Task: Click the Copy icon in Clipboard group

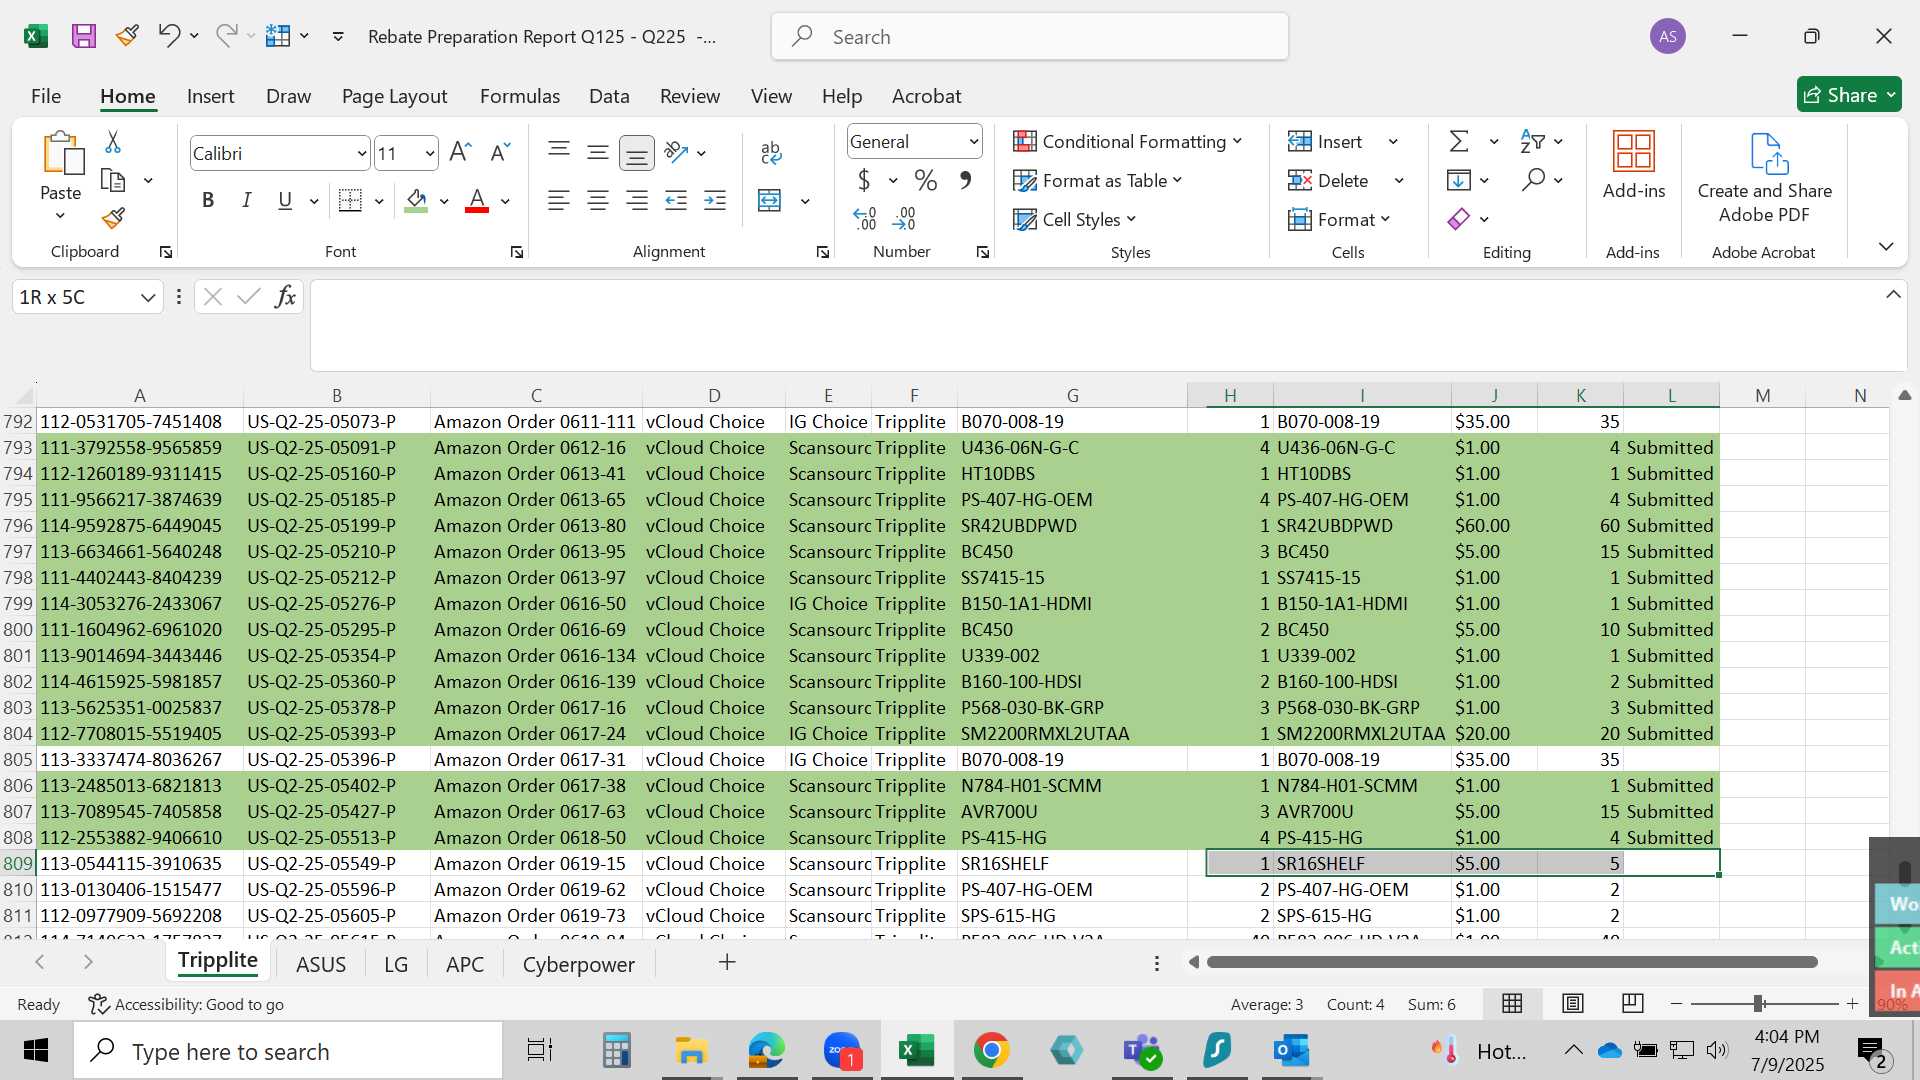Action: click(113, 181)
